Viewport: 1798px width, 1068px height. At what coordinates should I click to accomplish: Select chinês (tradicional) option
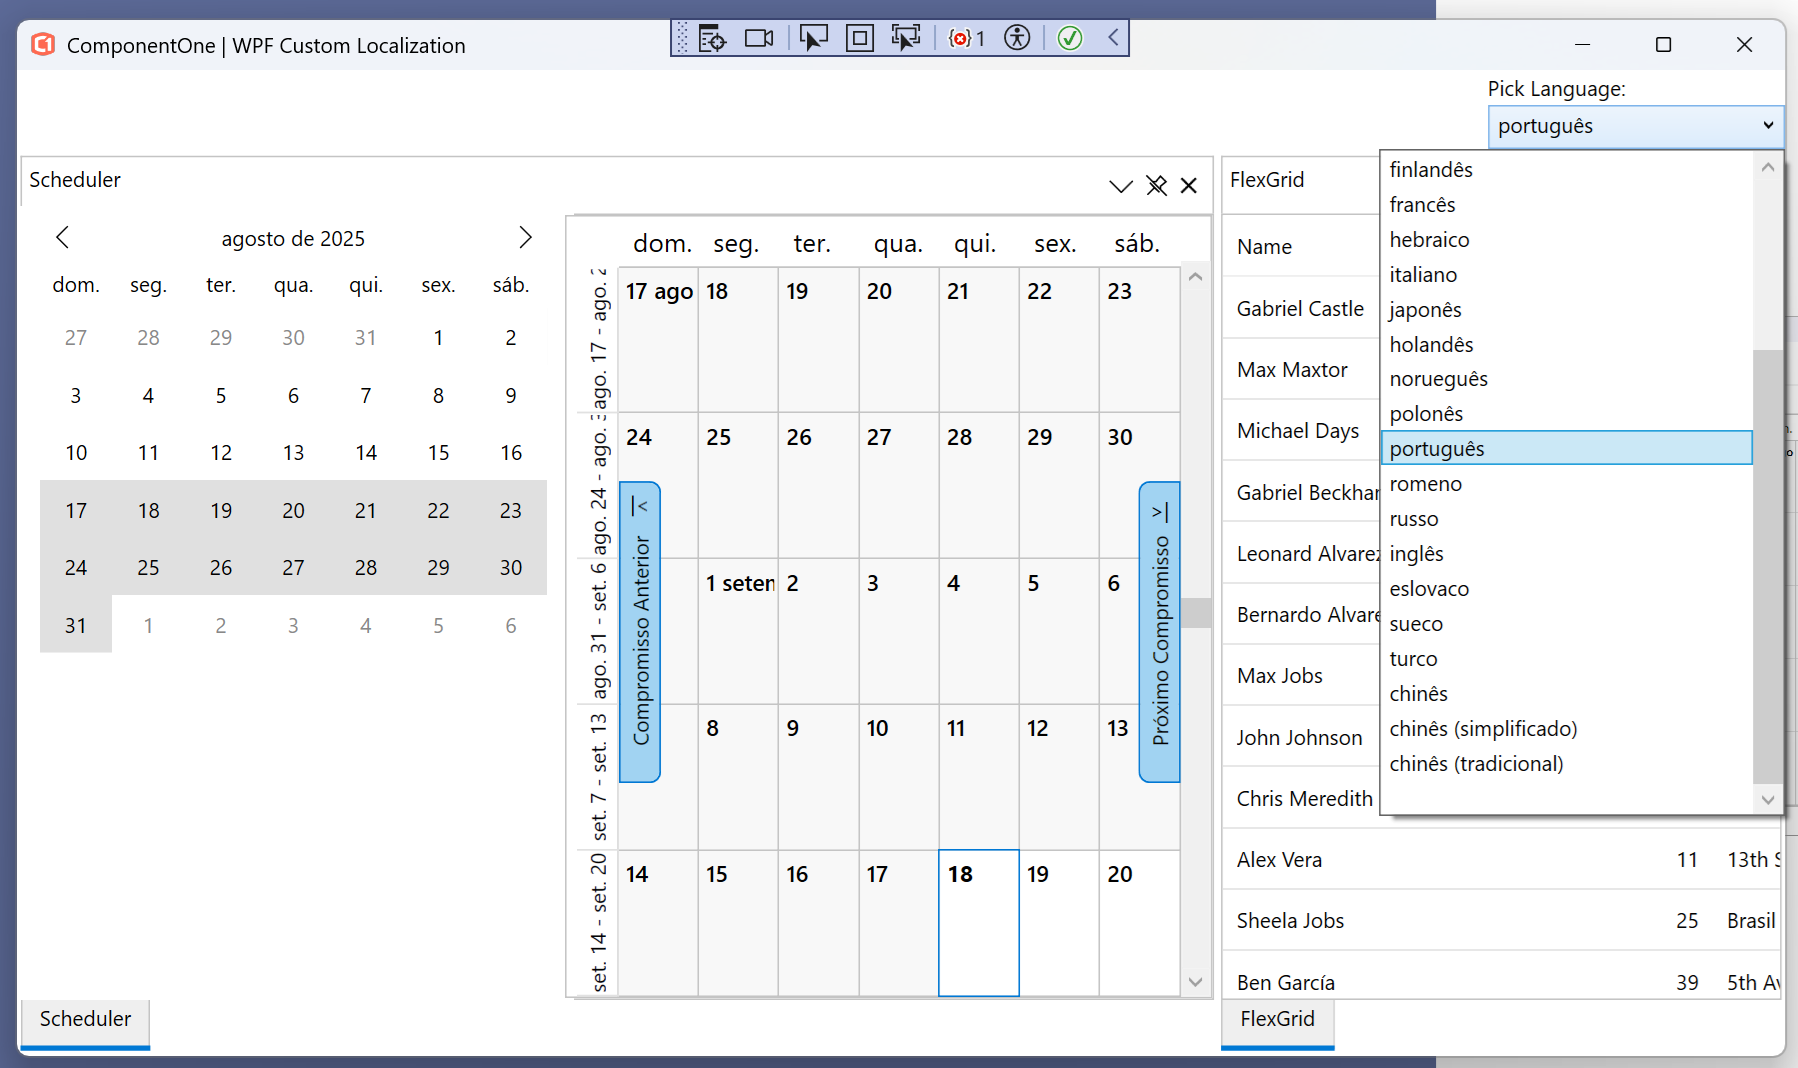1566,764
